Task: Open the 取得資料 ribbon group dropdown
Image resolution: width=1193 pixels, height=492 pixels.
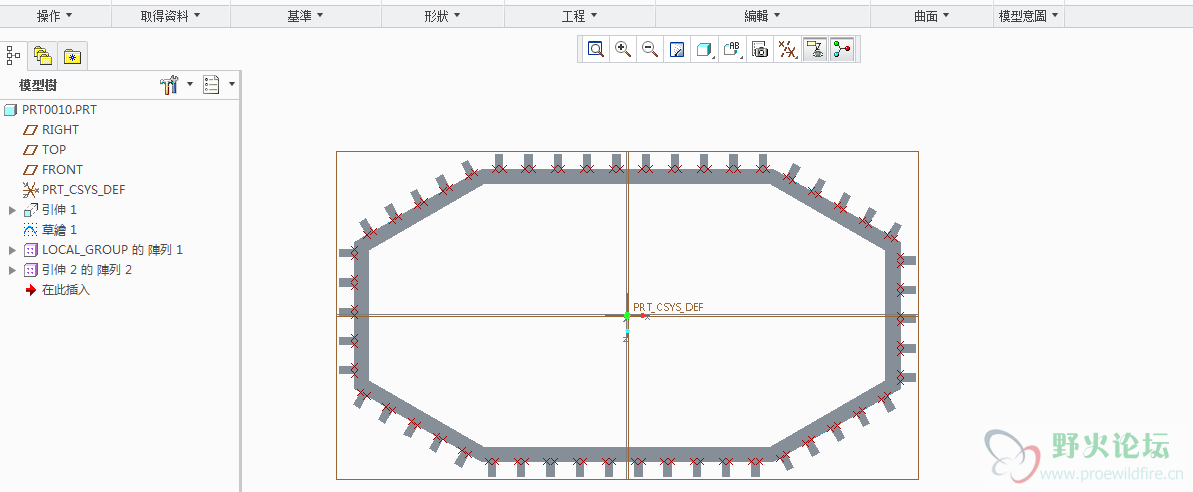Action: click(x=170, y=16)
